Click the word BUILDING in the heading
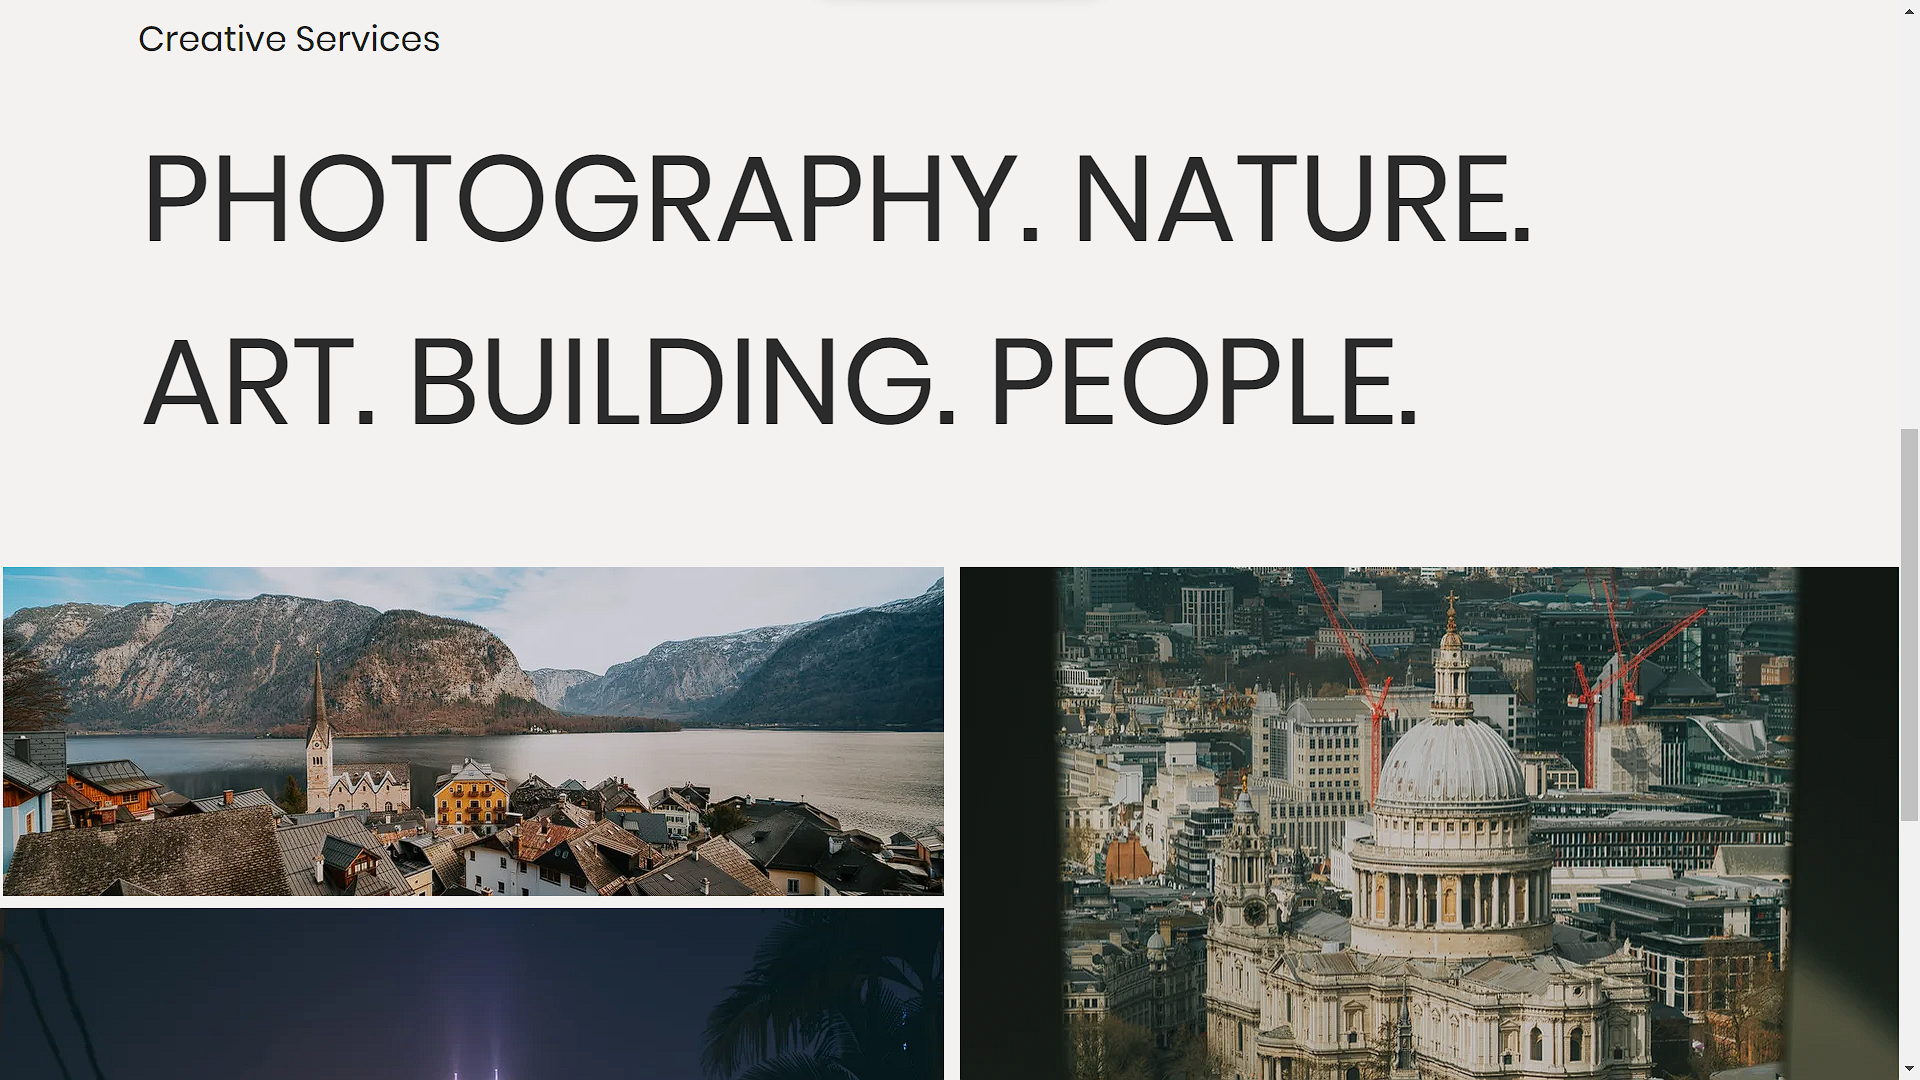 click(x=670, y=382)
